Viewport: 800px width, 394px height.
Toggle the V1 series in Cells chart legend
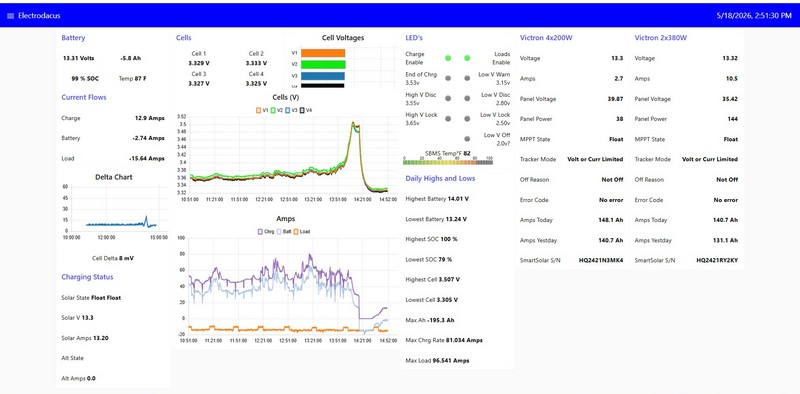(x=262, y=110)
